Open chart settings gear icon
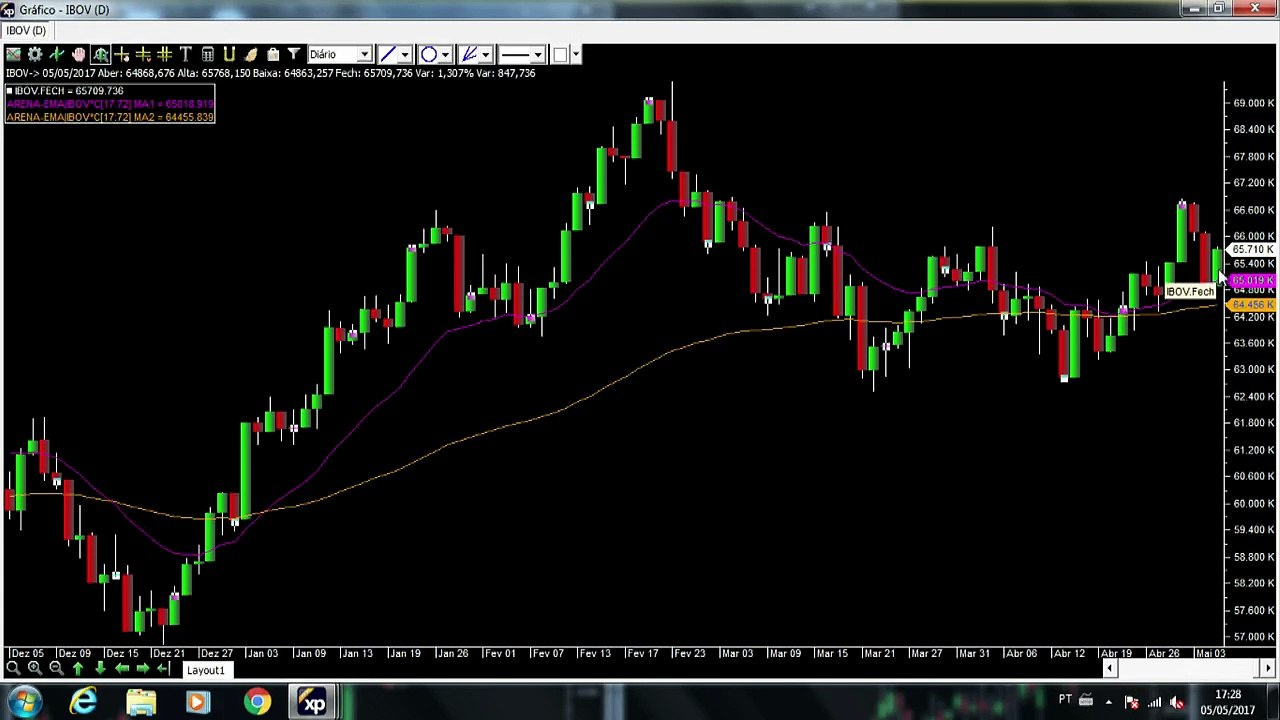Image resolution: width=1280 pixels, height=720 pixels. pyautogui.click(x=35, y=54)
